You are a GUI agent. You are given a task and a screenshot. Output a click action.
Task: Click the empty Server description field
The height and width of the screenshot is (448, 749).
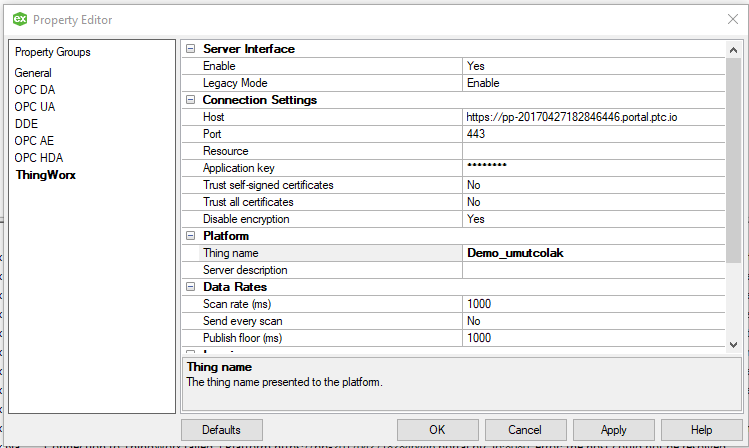pyautogui.click(x=594, y=270)
